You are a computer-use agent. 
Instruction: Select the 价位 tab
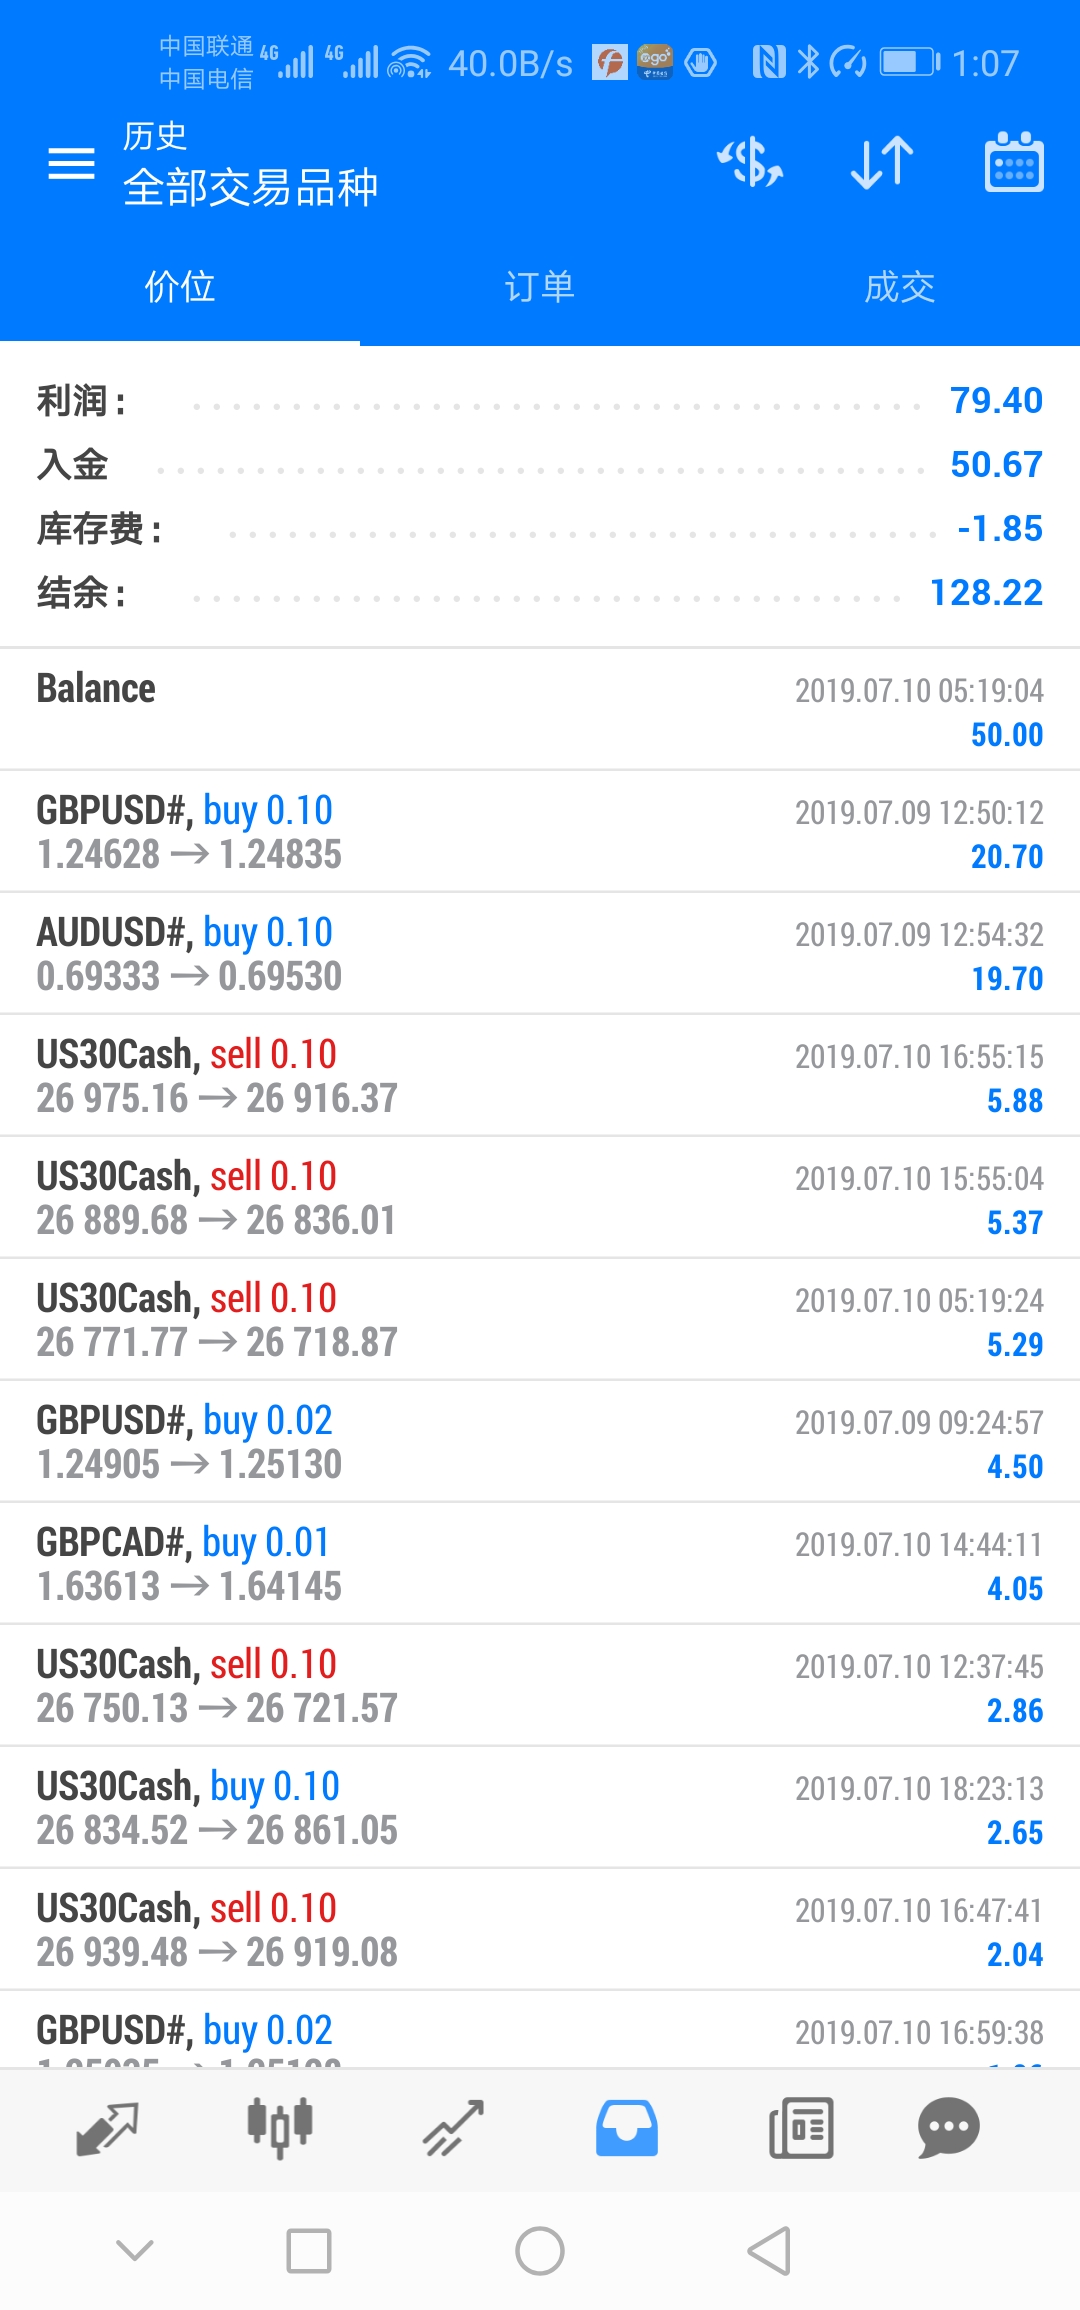[x=180, y=287]
